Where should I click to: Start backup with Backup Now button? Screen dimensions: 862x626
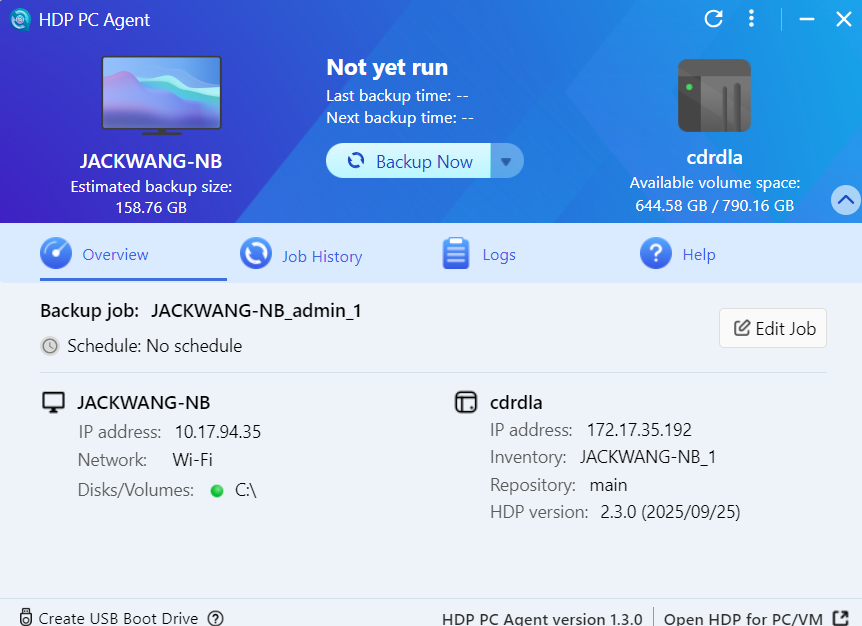click(x=409, y=161)
